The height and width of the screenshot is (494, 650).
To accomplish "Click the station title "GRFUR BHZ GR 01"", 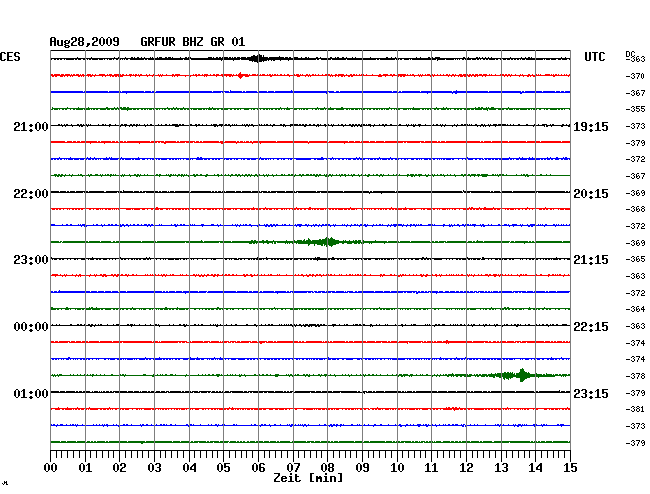I will tap(193, 42).
